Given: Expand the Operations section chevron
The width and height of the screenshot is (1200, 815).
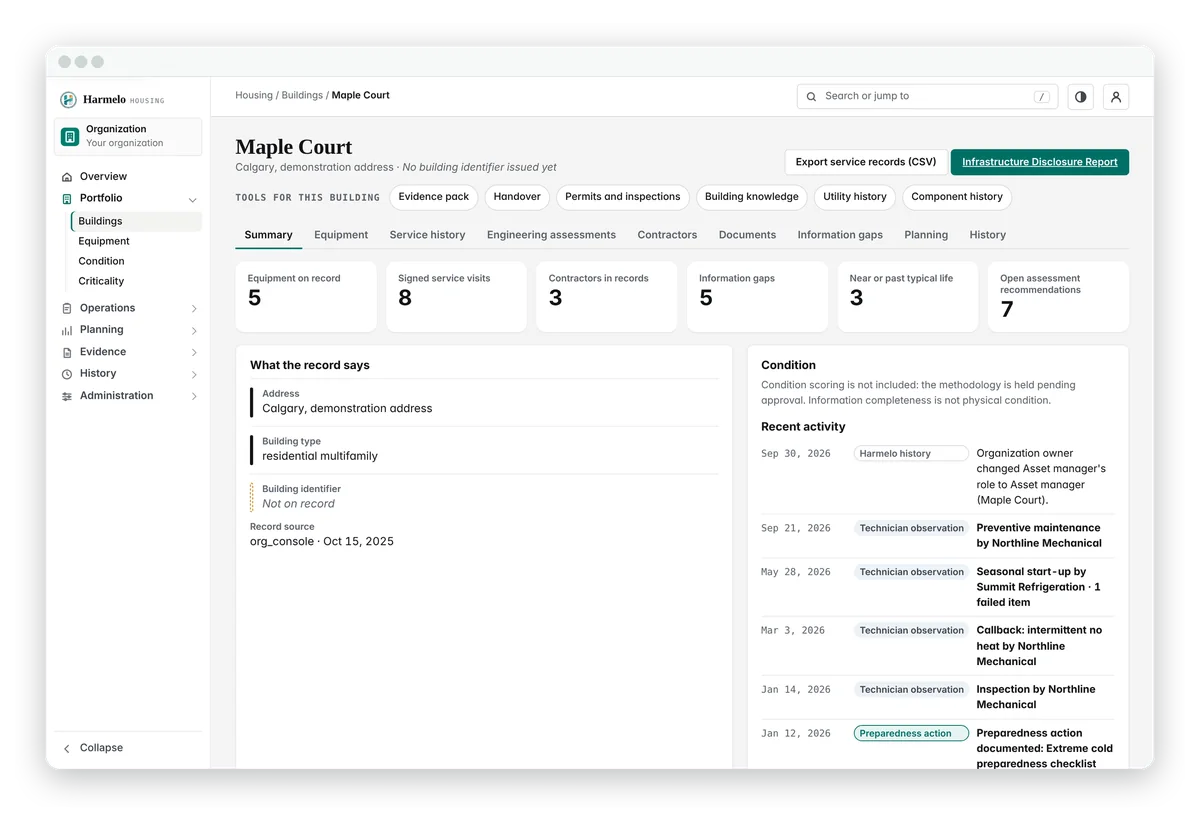Looking at the screenshot, I should [194, 308].
